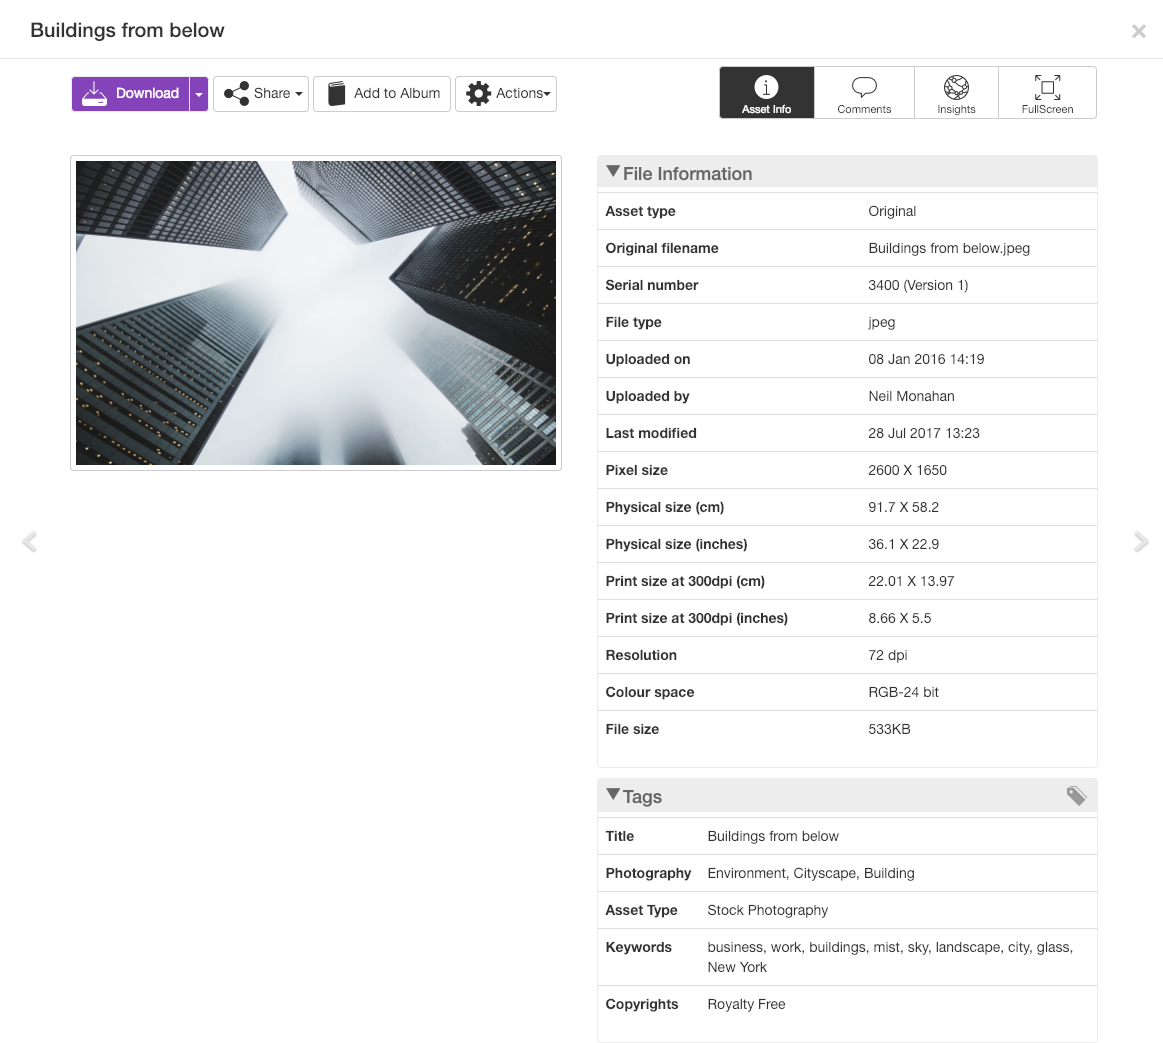Viewport: 1163px width, 1043px height.
Task: Click Add to Album button
Action: [x=382, y=93]
